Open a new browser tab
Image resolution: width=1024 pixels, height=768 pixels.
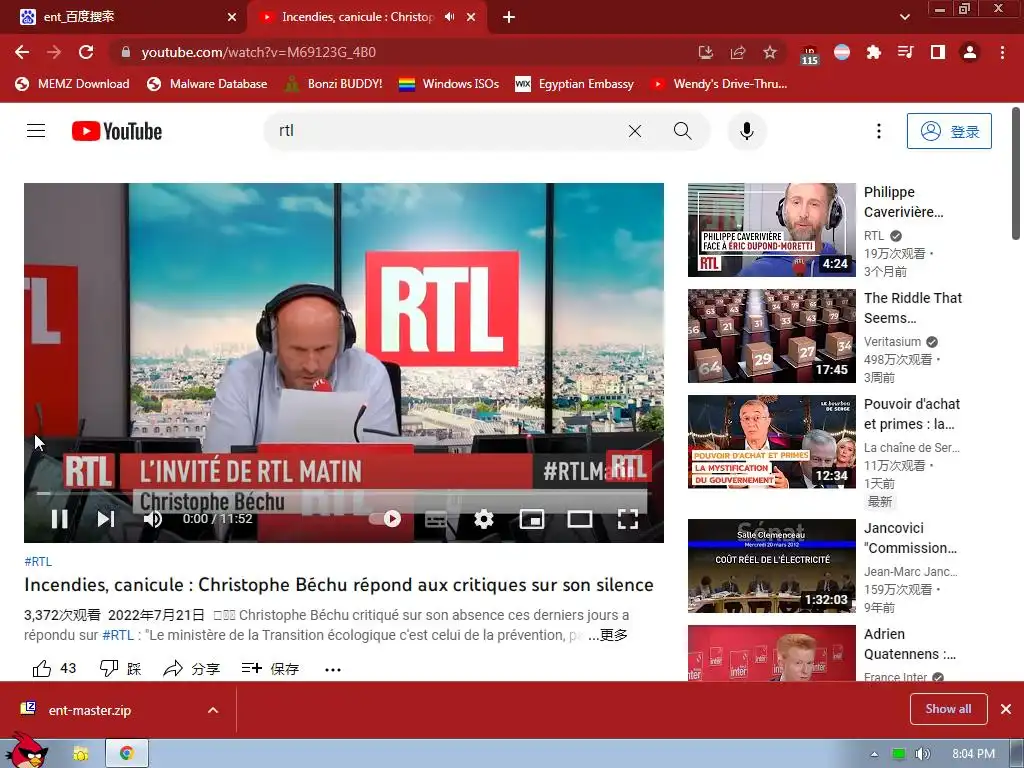509,17
